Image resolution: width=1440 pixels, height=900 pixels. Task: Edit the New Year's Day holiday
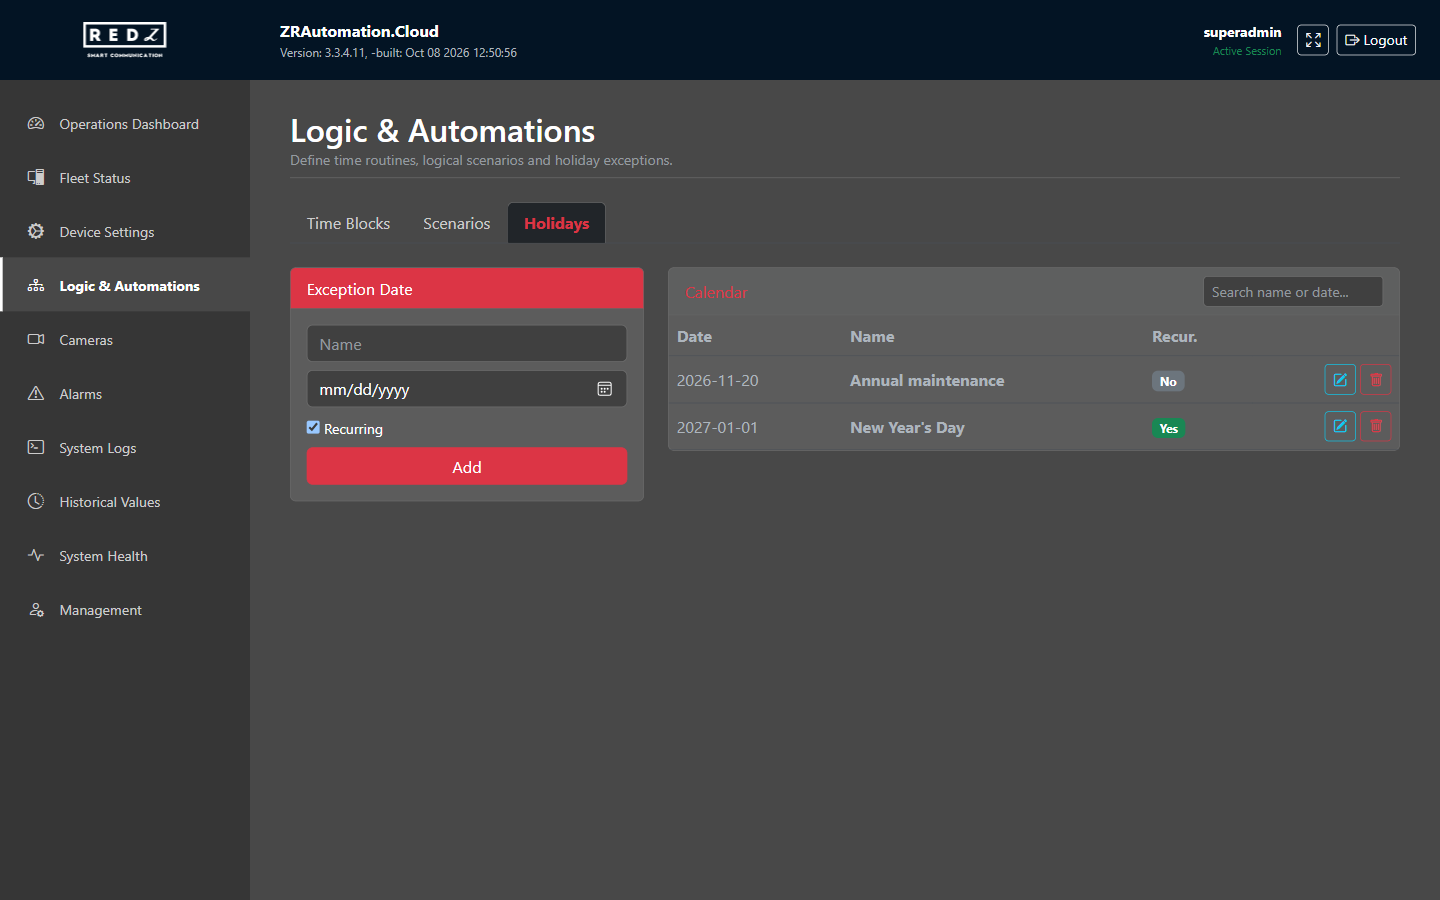click(1340, 427)
